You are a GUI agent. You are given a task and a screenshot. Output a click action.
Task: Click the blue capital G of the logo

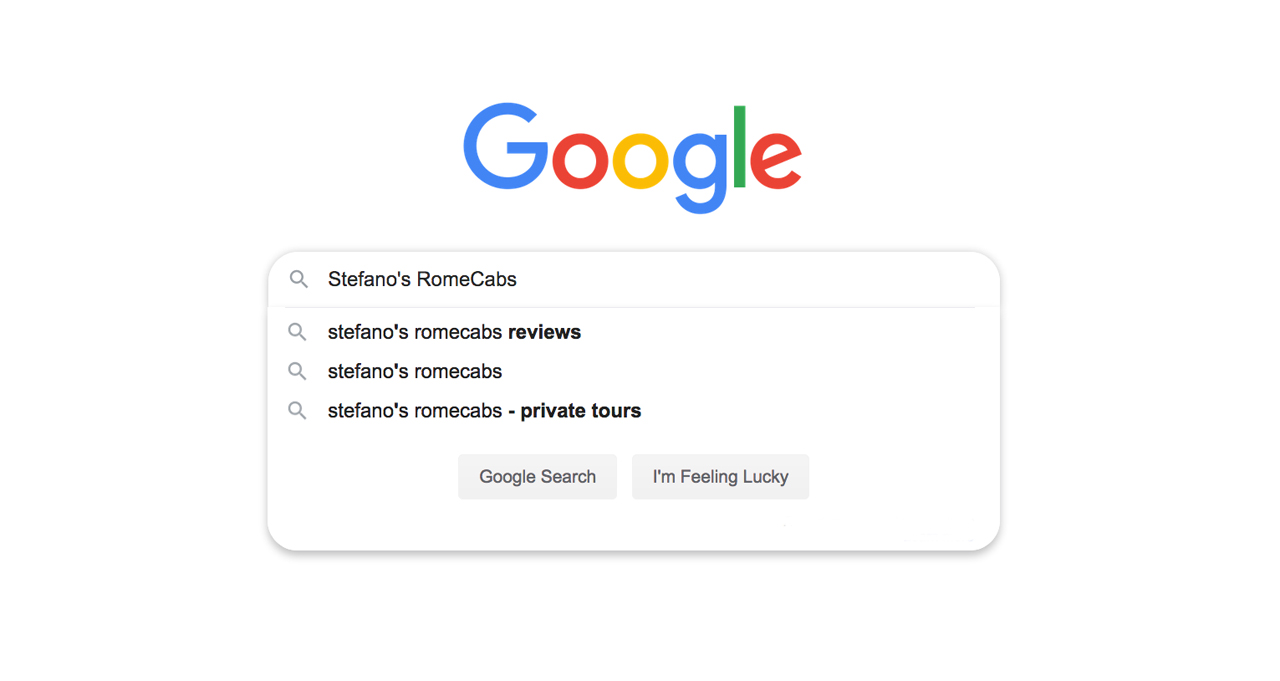pos(505,146)
